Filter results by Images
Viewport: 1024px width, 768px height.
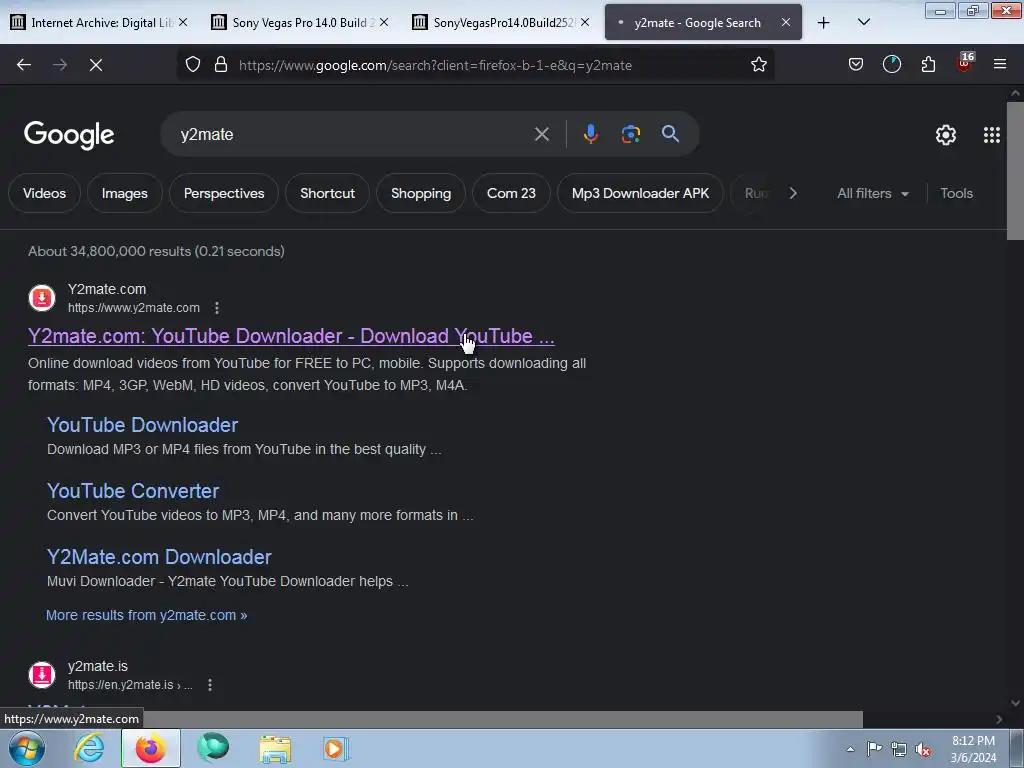(124, 193)
